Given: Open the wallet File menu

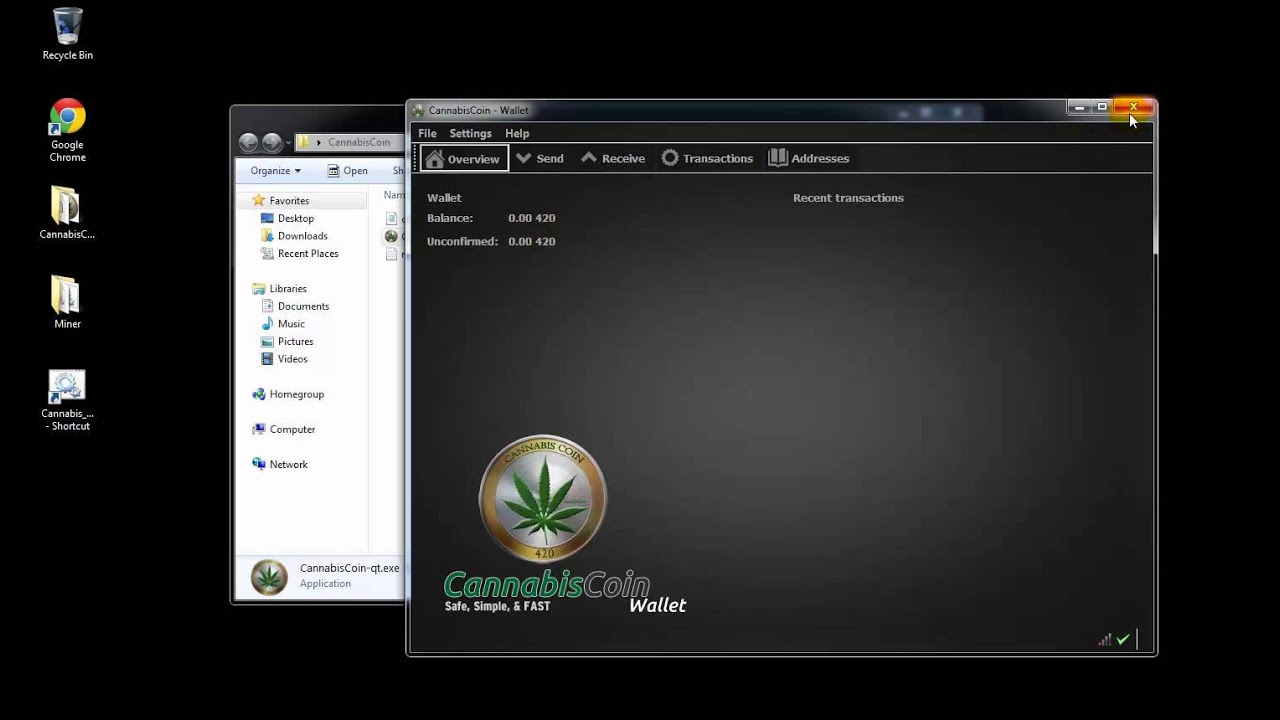Looking at the screenshot, I should (427, 133).
